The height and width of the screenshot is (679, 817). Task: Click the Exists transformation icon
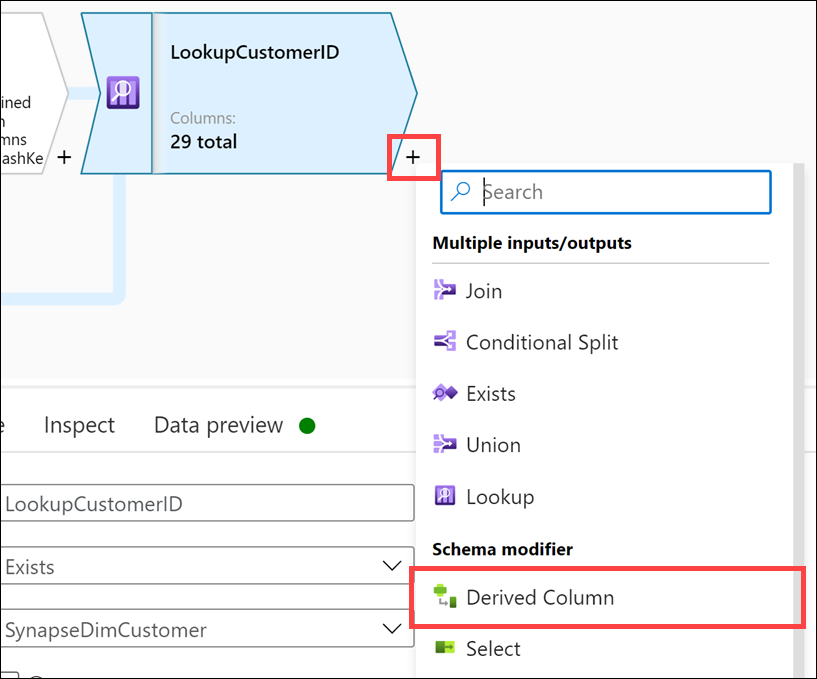[x=444, y=392]
